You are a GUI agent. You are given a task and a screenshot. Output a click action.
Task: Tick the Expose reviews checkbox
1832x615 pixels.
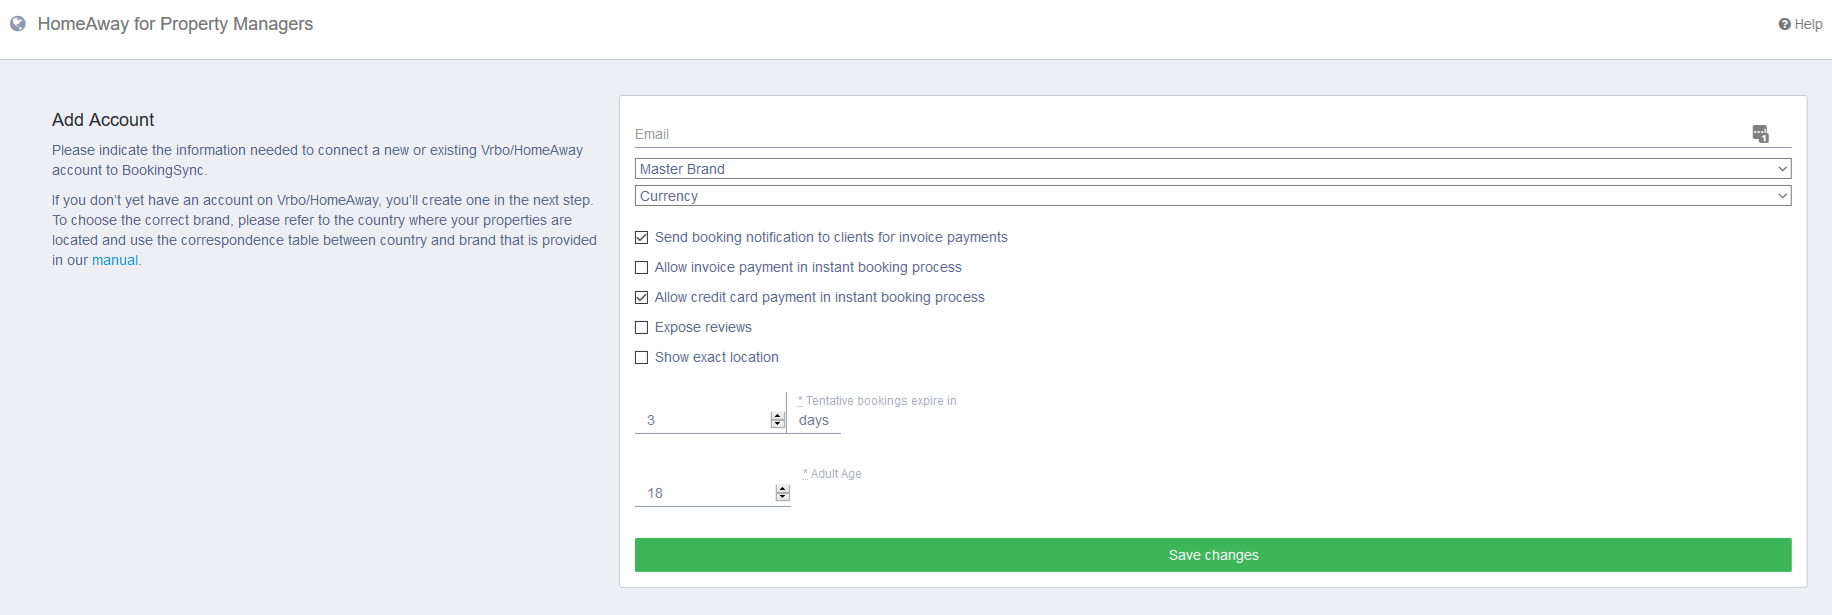tap(642, 328)
